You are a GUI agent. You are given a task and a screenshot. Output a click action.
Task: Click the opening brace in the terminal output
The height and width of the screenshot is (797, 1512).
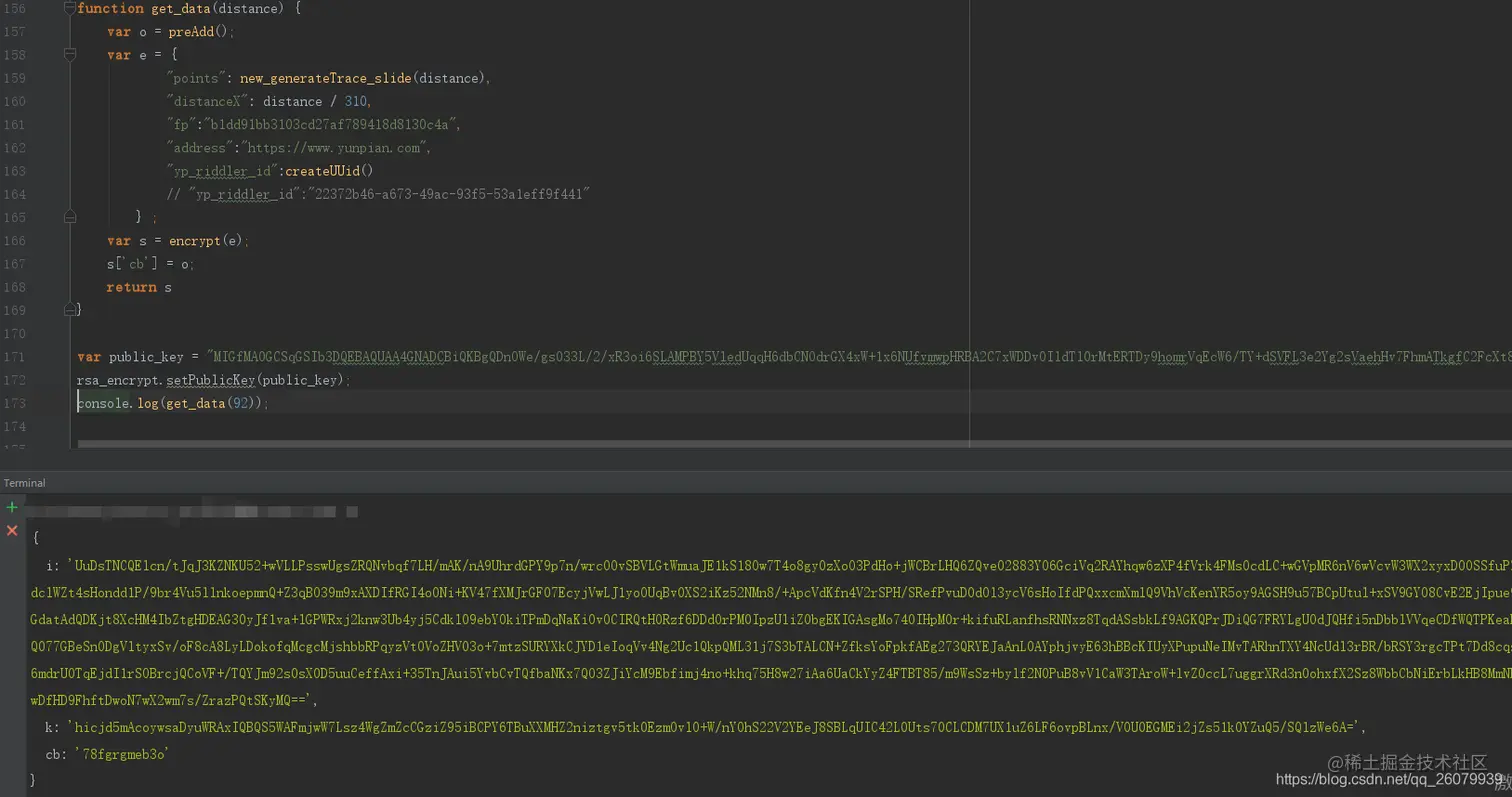click(x=36, y=538)
